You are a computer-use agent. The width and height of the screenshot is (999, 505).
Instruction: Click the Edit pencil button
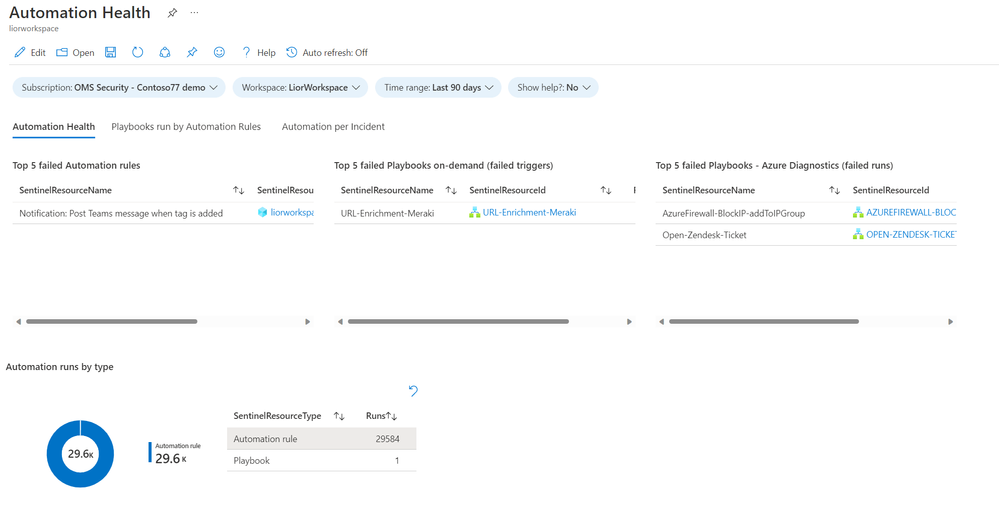click(30, 53)
